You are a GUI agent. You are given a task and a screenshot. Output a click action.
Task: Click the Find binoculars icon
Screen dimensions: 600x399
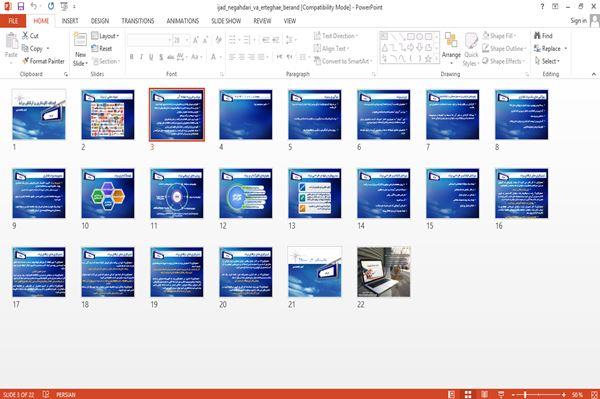537,36
